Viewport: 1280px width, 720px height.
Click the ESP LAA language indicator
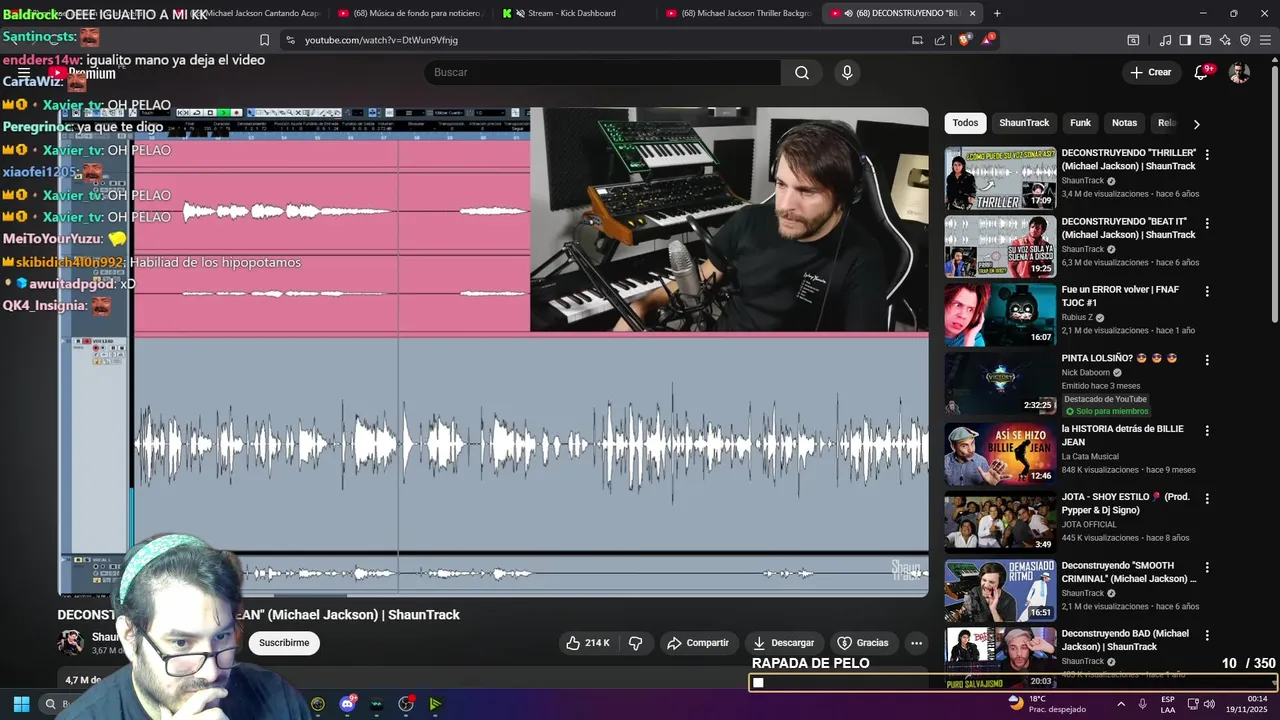tap(1168, 704)
